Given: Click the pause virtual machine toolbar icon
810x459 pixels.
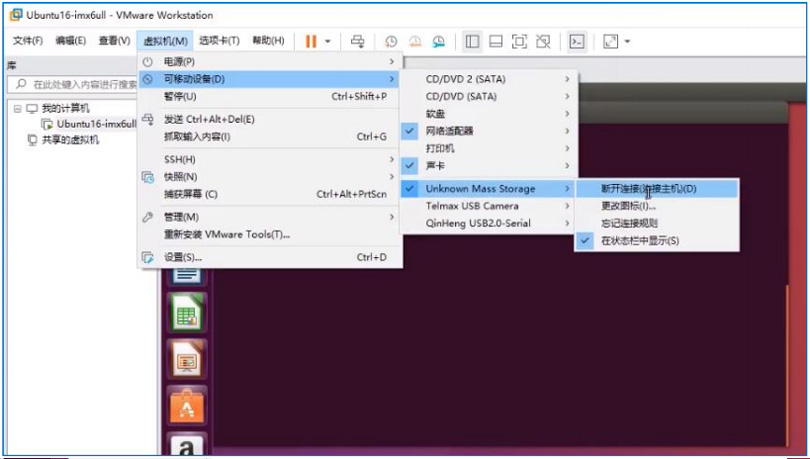Looking at the screenshot, I should point(310,41).
